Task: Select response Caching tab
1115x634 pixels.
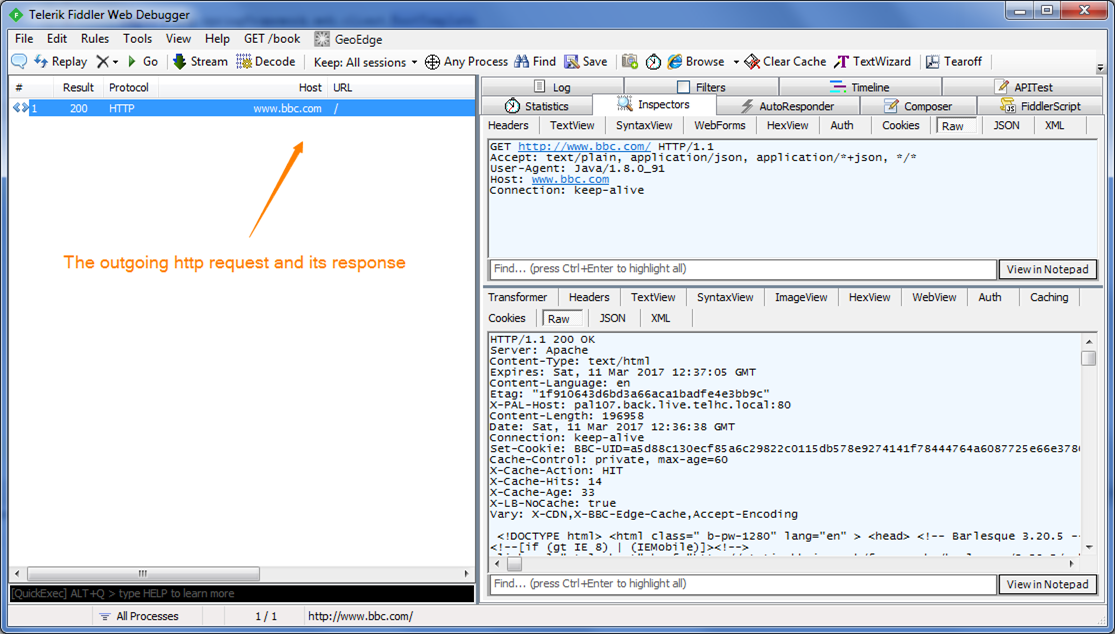Action: tap(1049, 297)
